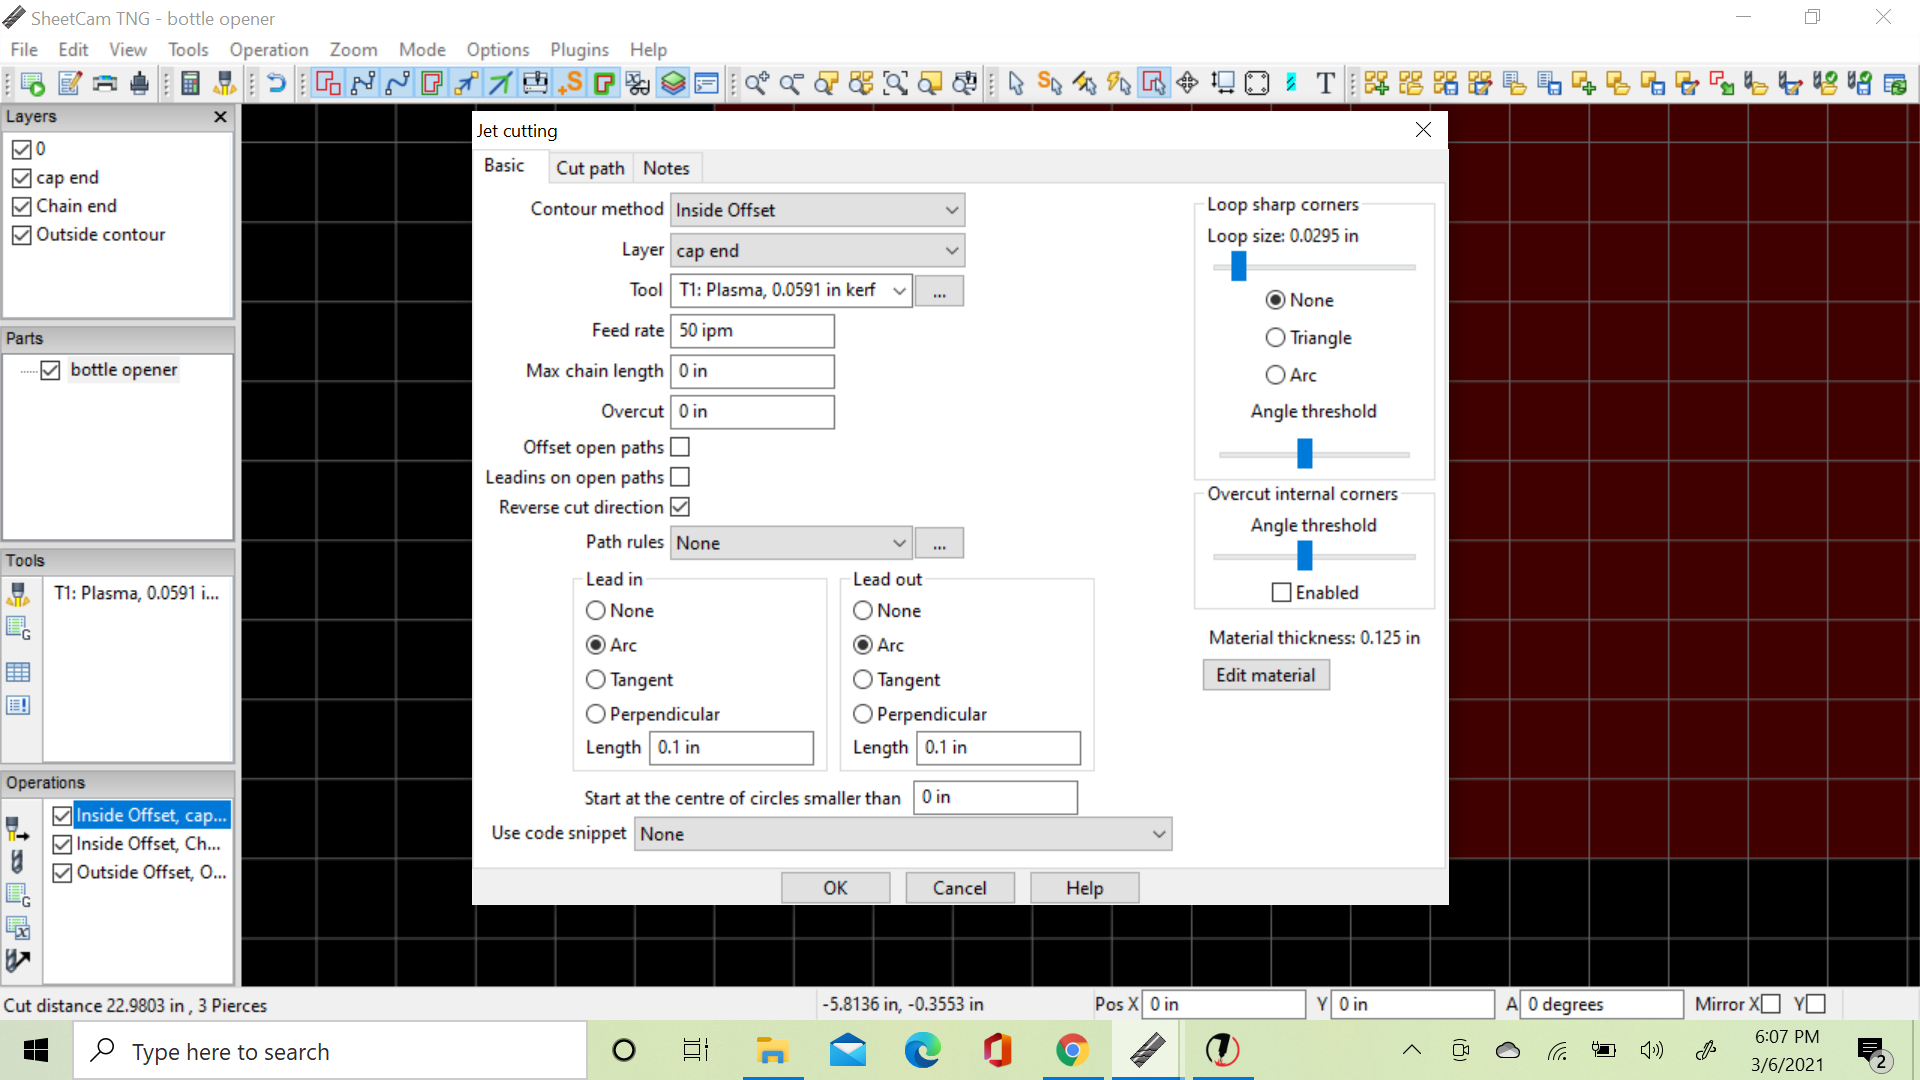1920x1080 pixels.
Task: Uncheck the 'cap end' layer checkbox
Action: (x=22, y=178)
